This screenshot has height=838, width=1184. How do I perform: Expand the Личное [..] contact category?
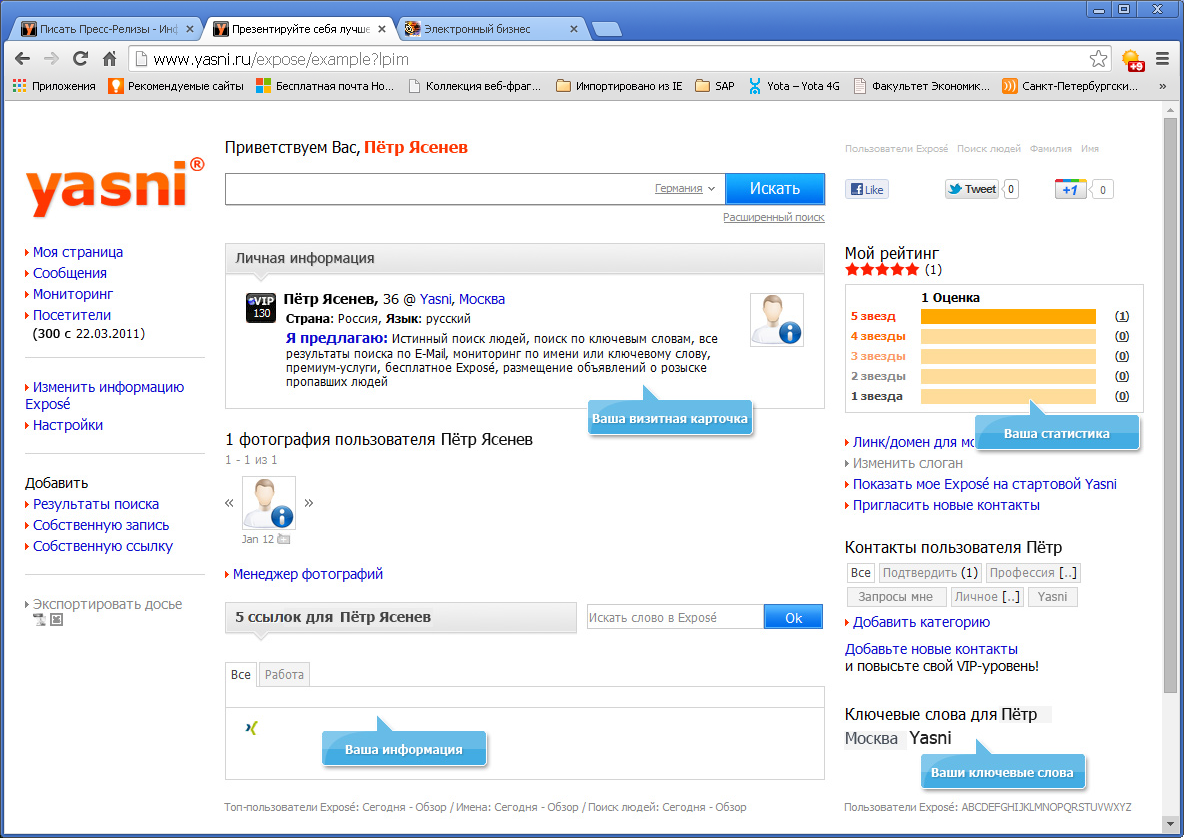tap(987, 597)
